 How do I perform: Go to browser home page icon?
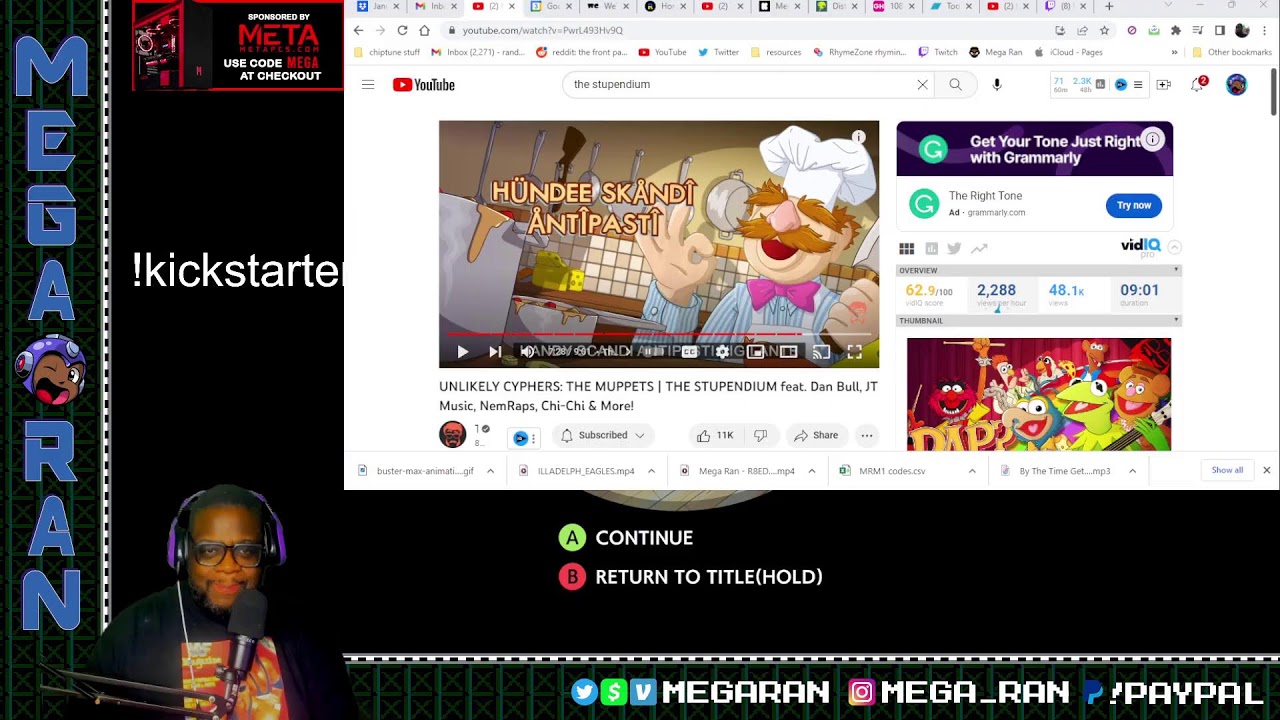424,30
